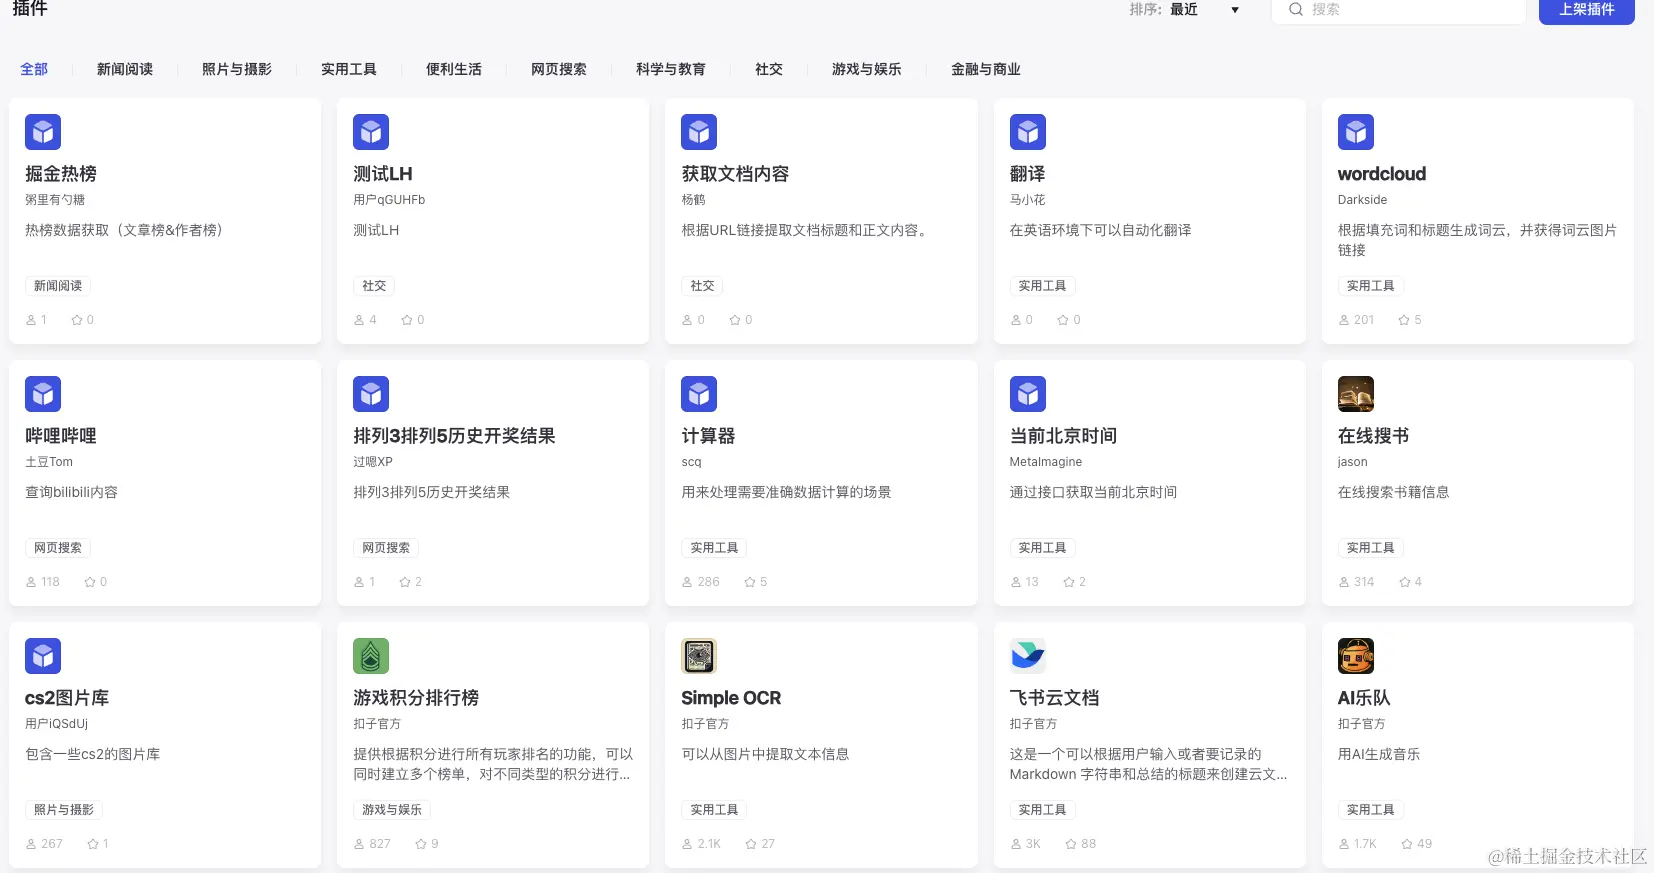Open the wordcloud plugin title

click(x=1382, y=174)
